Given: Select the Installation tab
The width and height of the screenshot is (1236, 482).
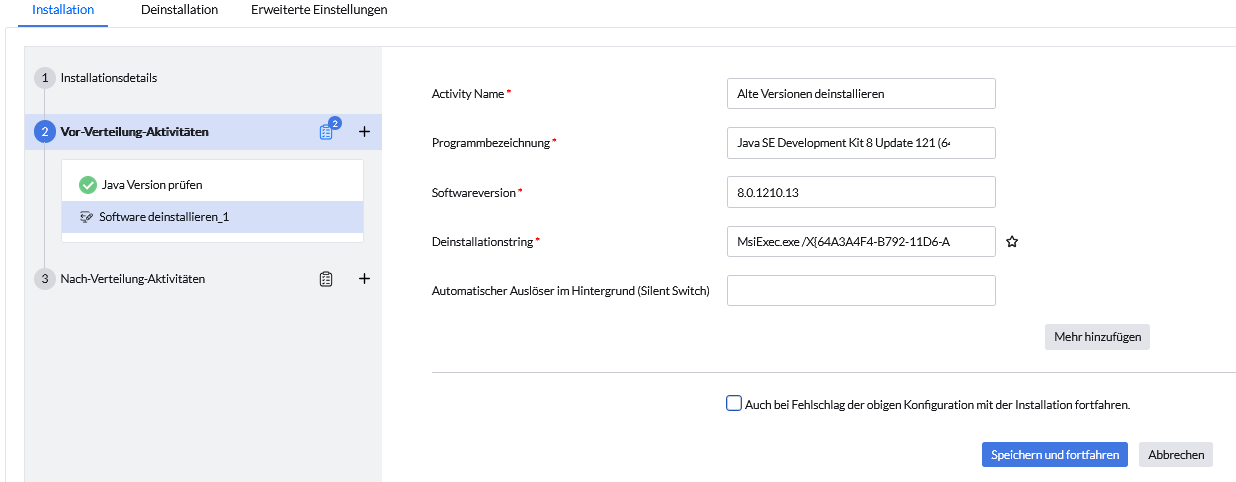Looking at the screenshot, I should click(x=63, y=10).
